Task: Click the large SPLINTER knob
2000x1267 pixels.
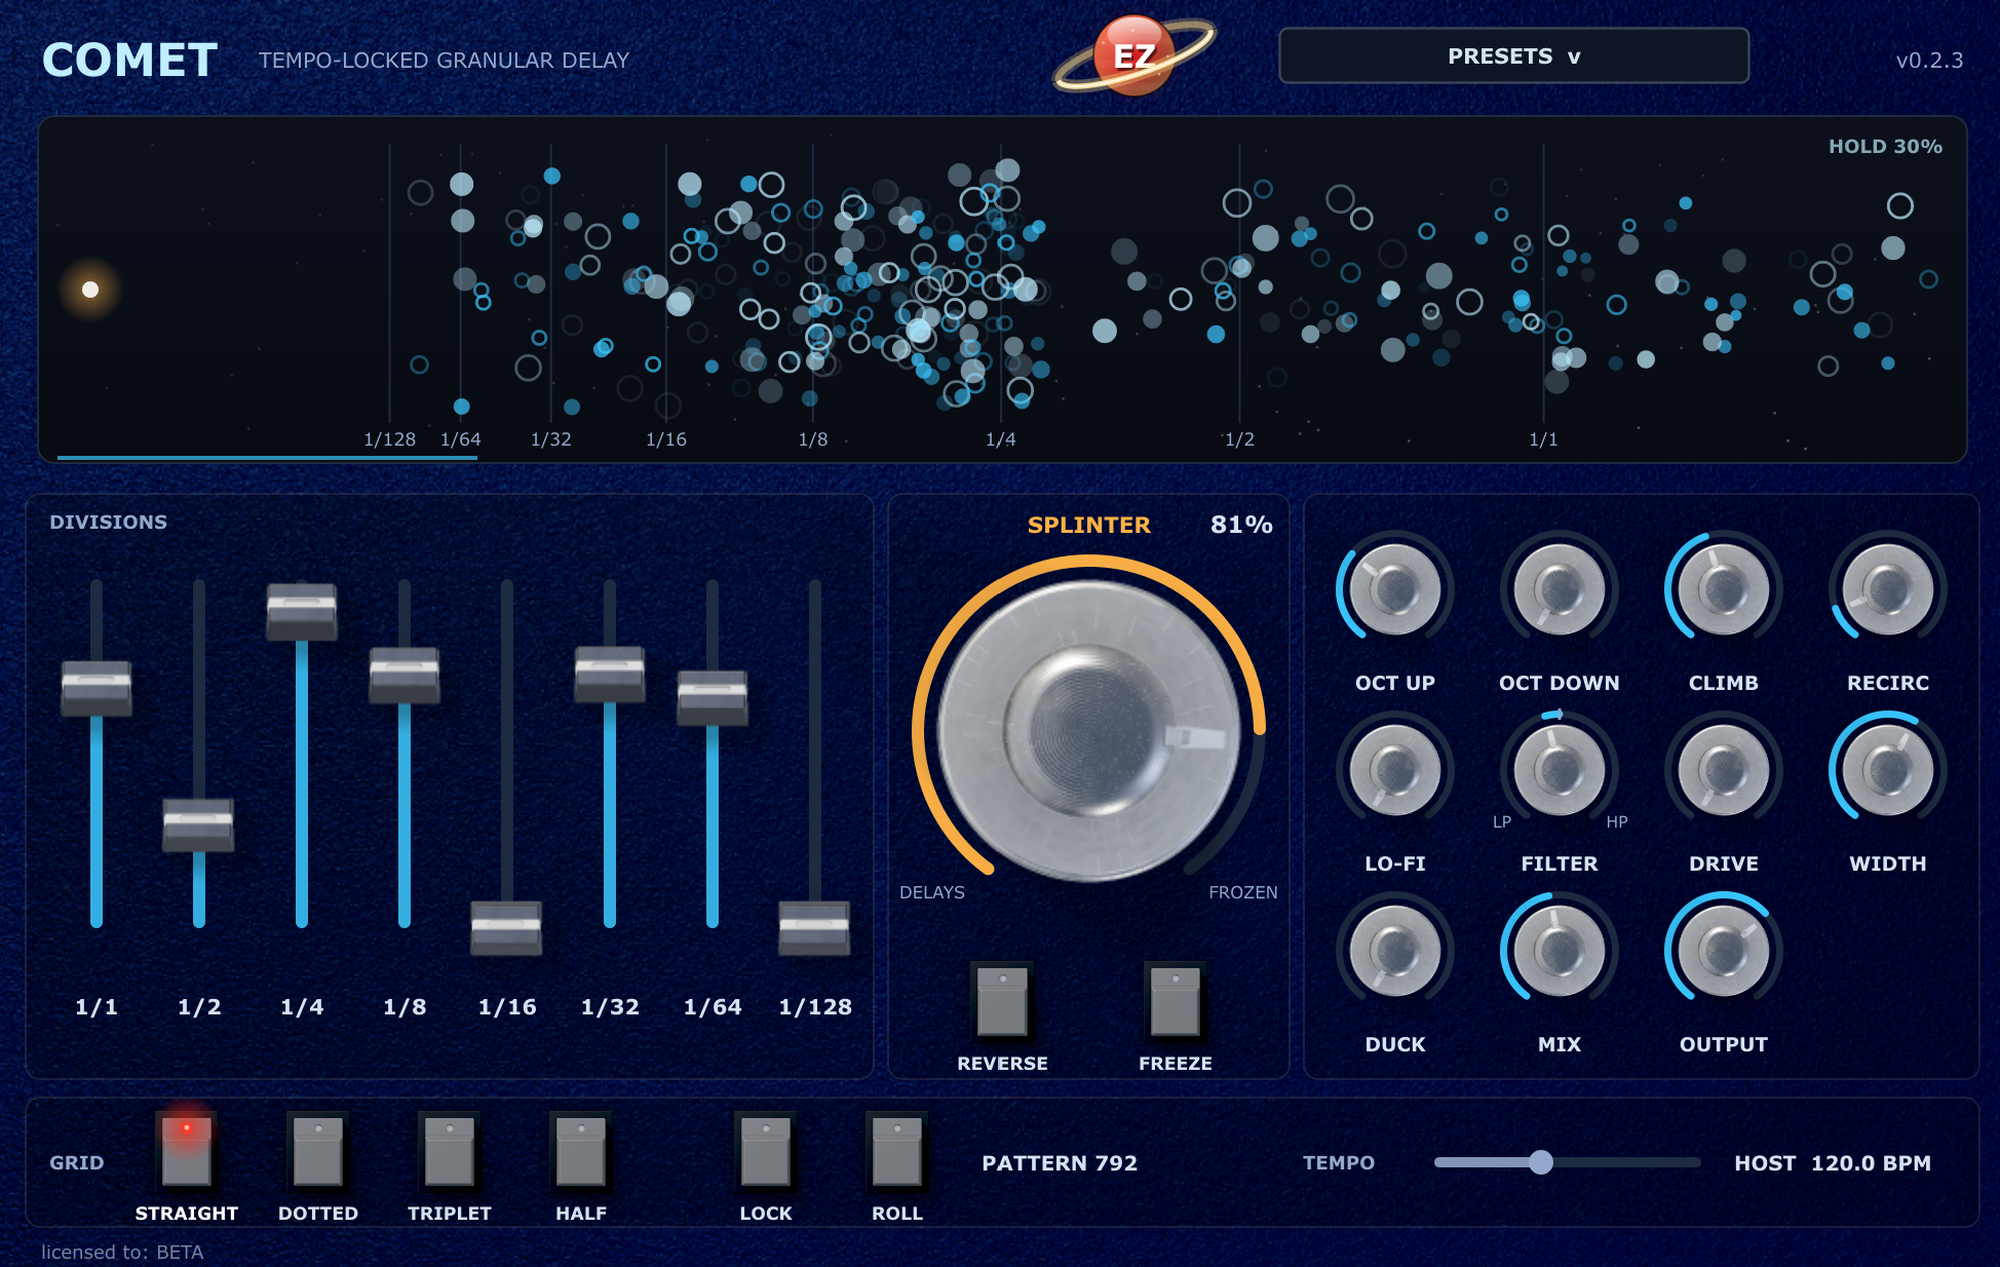Action: (x=1088, y=731)
